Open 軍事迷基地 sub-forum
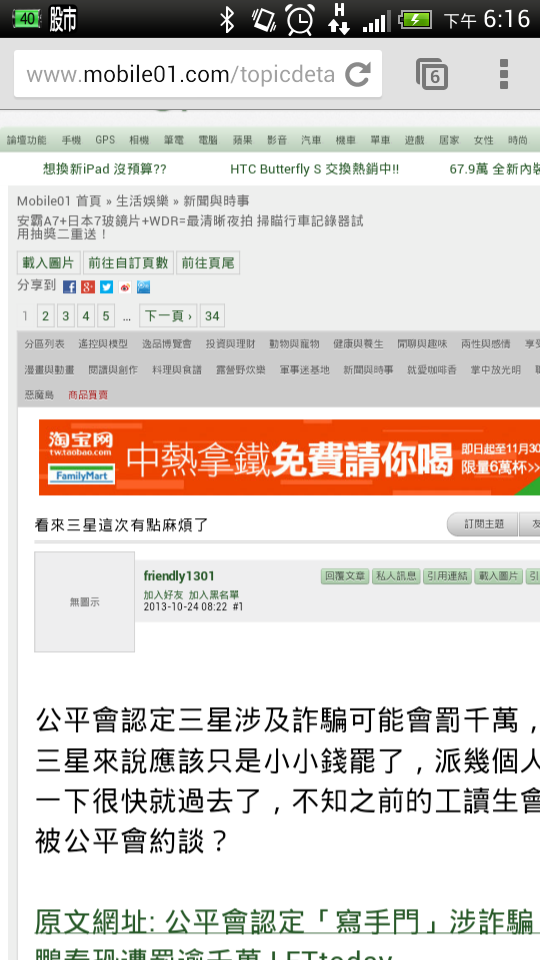The width and height of the screenshot is (540, 960). (304, 370)
